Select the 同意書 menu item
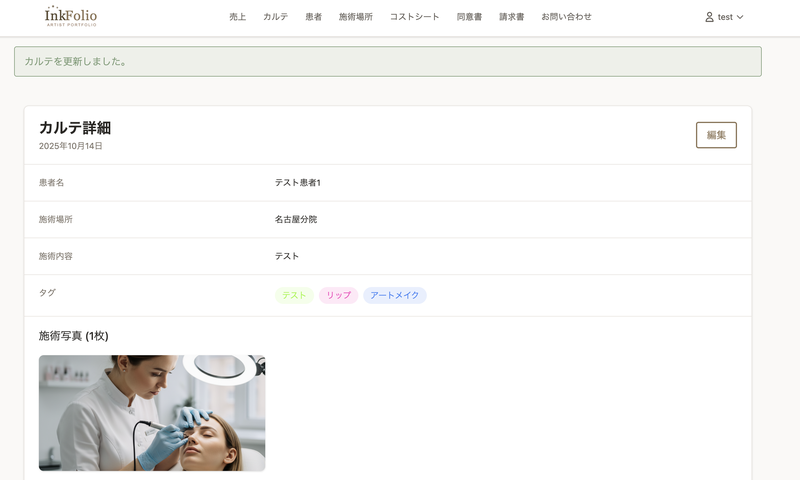 coord(469,17)
